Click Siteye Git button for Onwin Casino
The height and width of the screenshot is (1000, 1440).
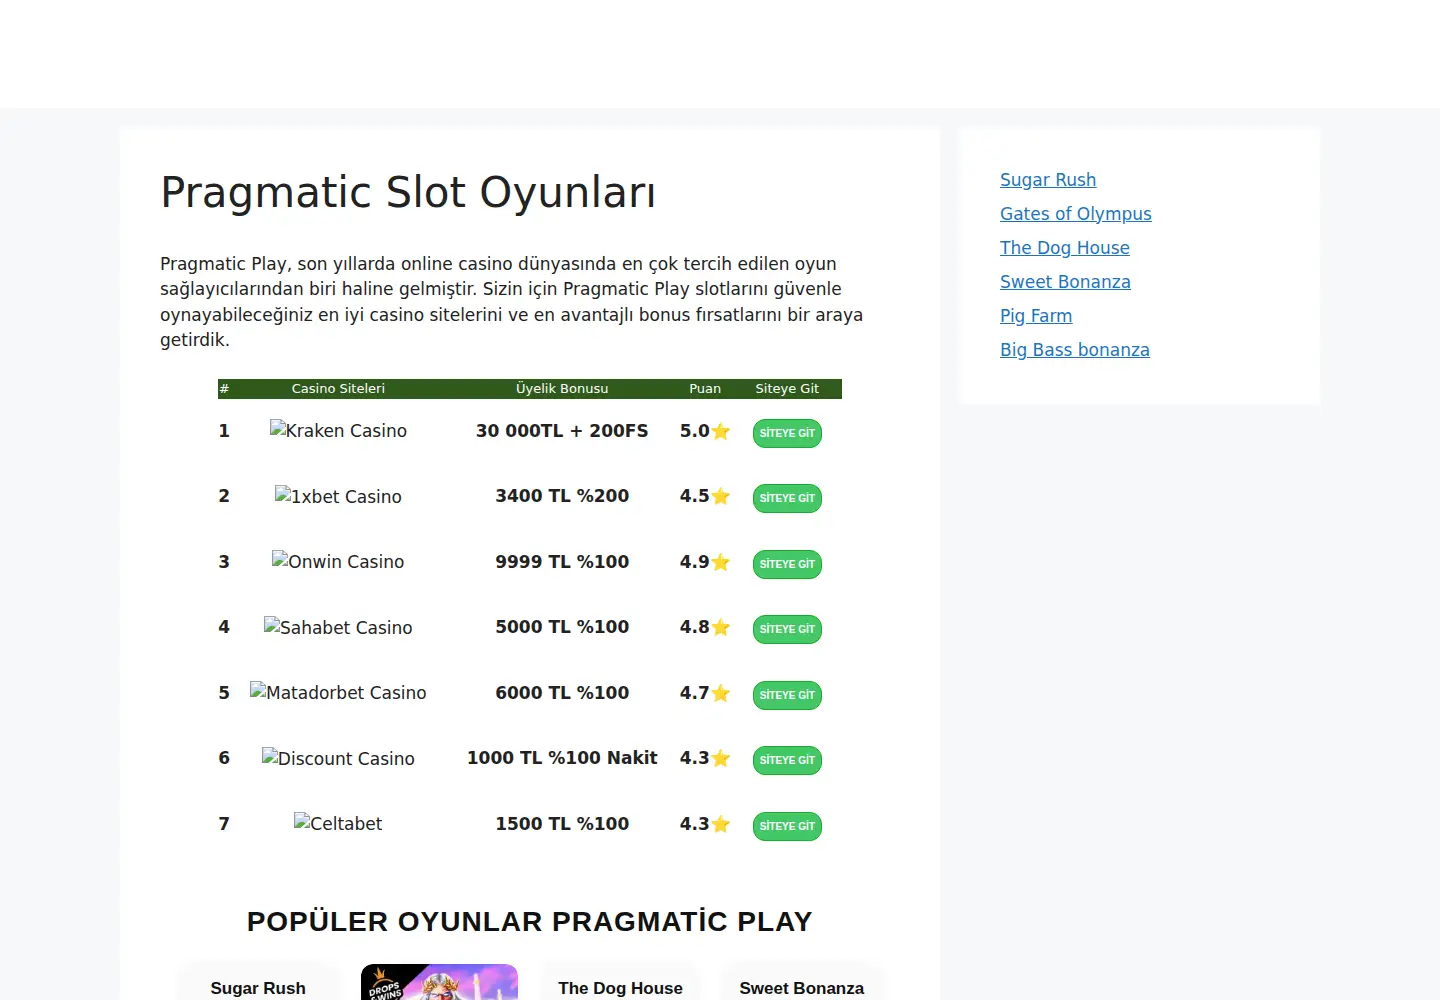[787, 564]
